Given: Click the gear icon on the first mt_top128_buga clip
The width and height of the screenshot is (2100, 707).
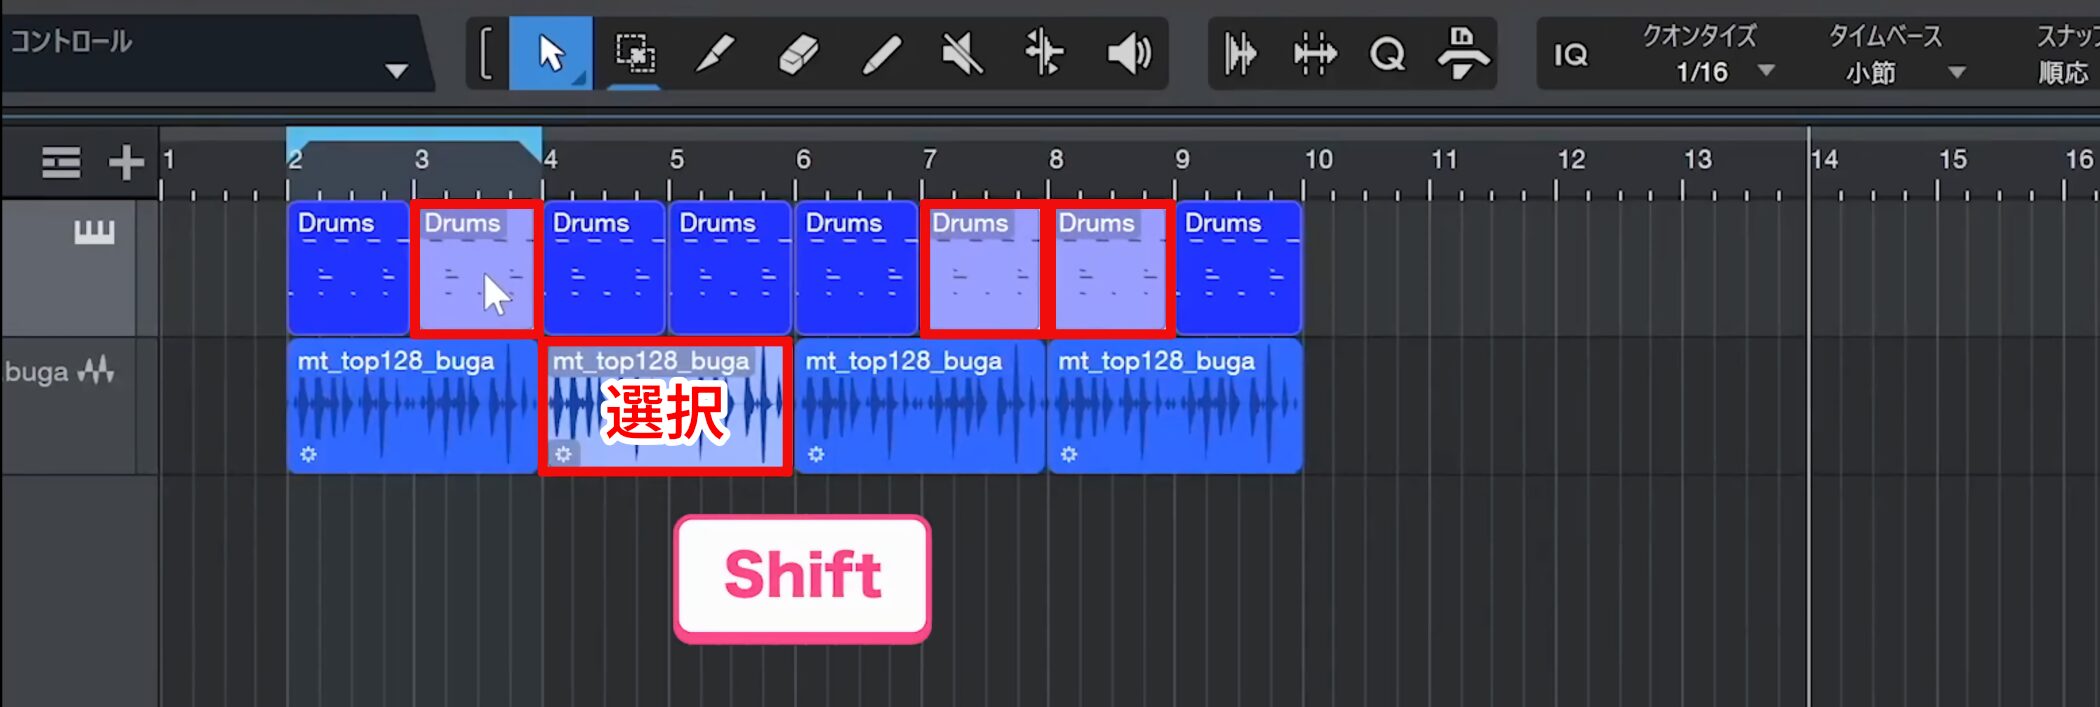Looking at the screenshot, I should coord(308,454).
